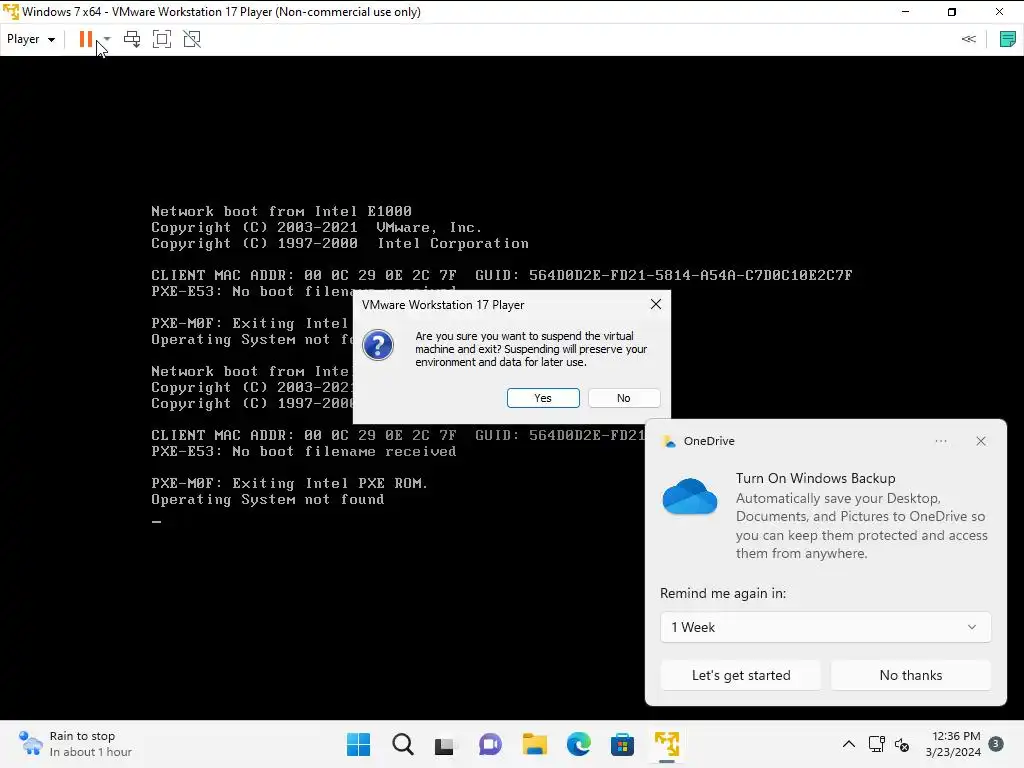
Task: Expand the power options dropdown arrow
Action: [x=107, y=39]
